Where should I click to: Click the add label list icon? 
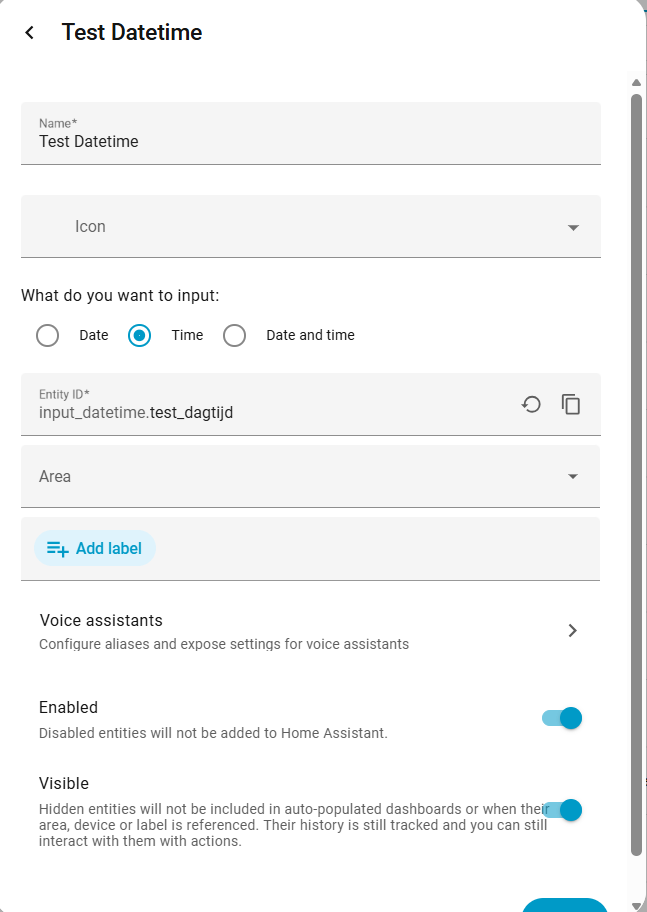pos(58,548)
